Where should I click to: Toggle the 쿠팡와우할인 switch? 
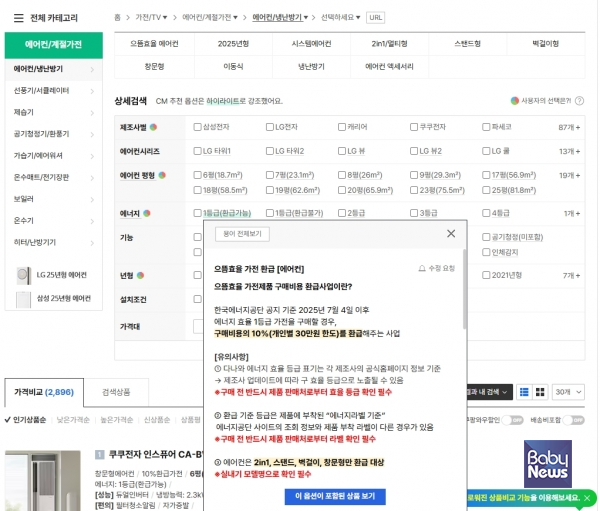pyautogui.click(x=513, y=420)
